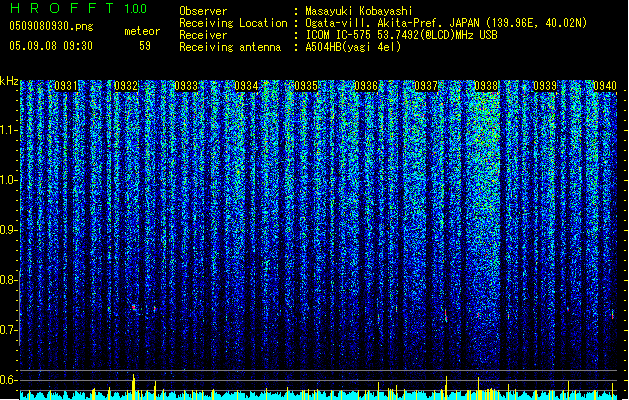
Task: Click the 0.9 kHz axis label
Action: point(9,230)
